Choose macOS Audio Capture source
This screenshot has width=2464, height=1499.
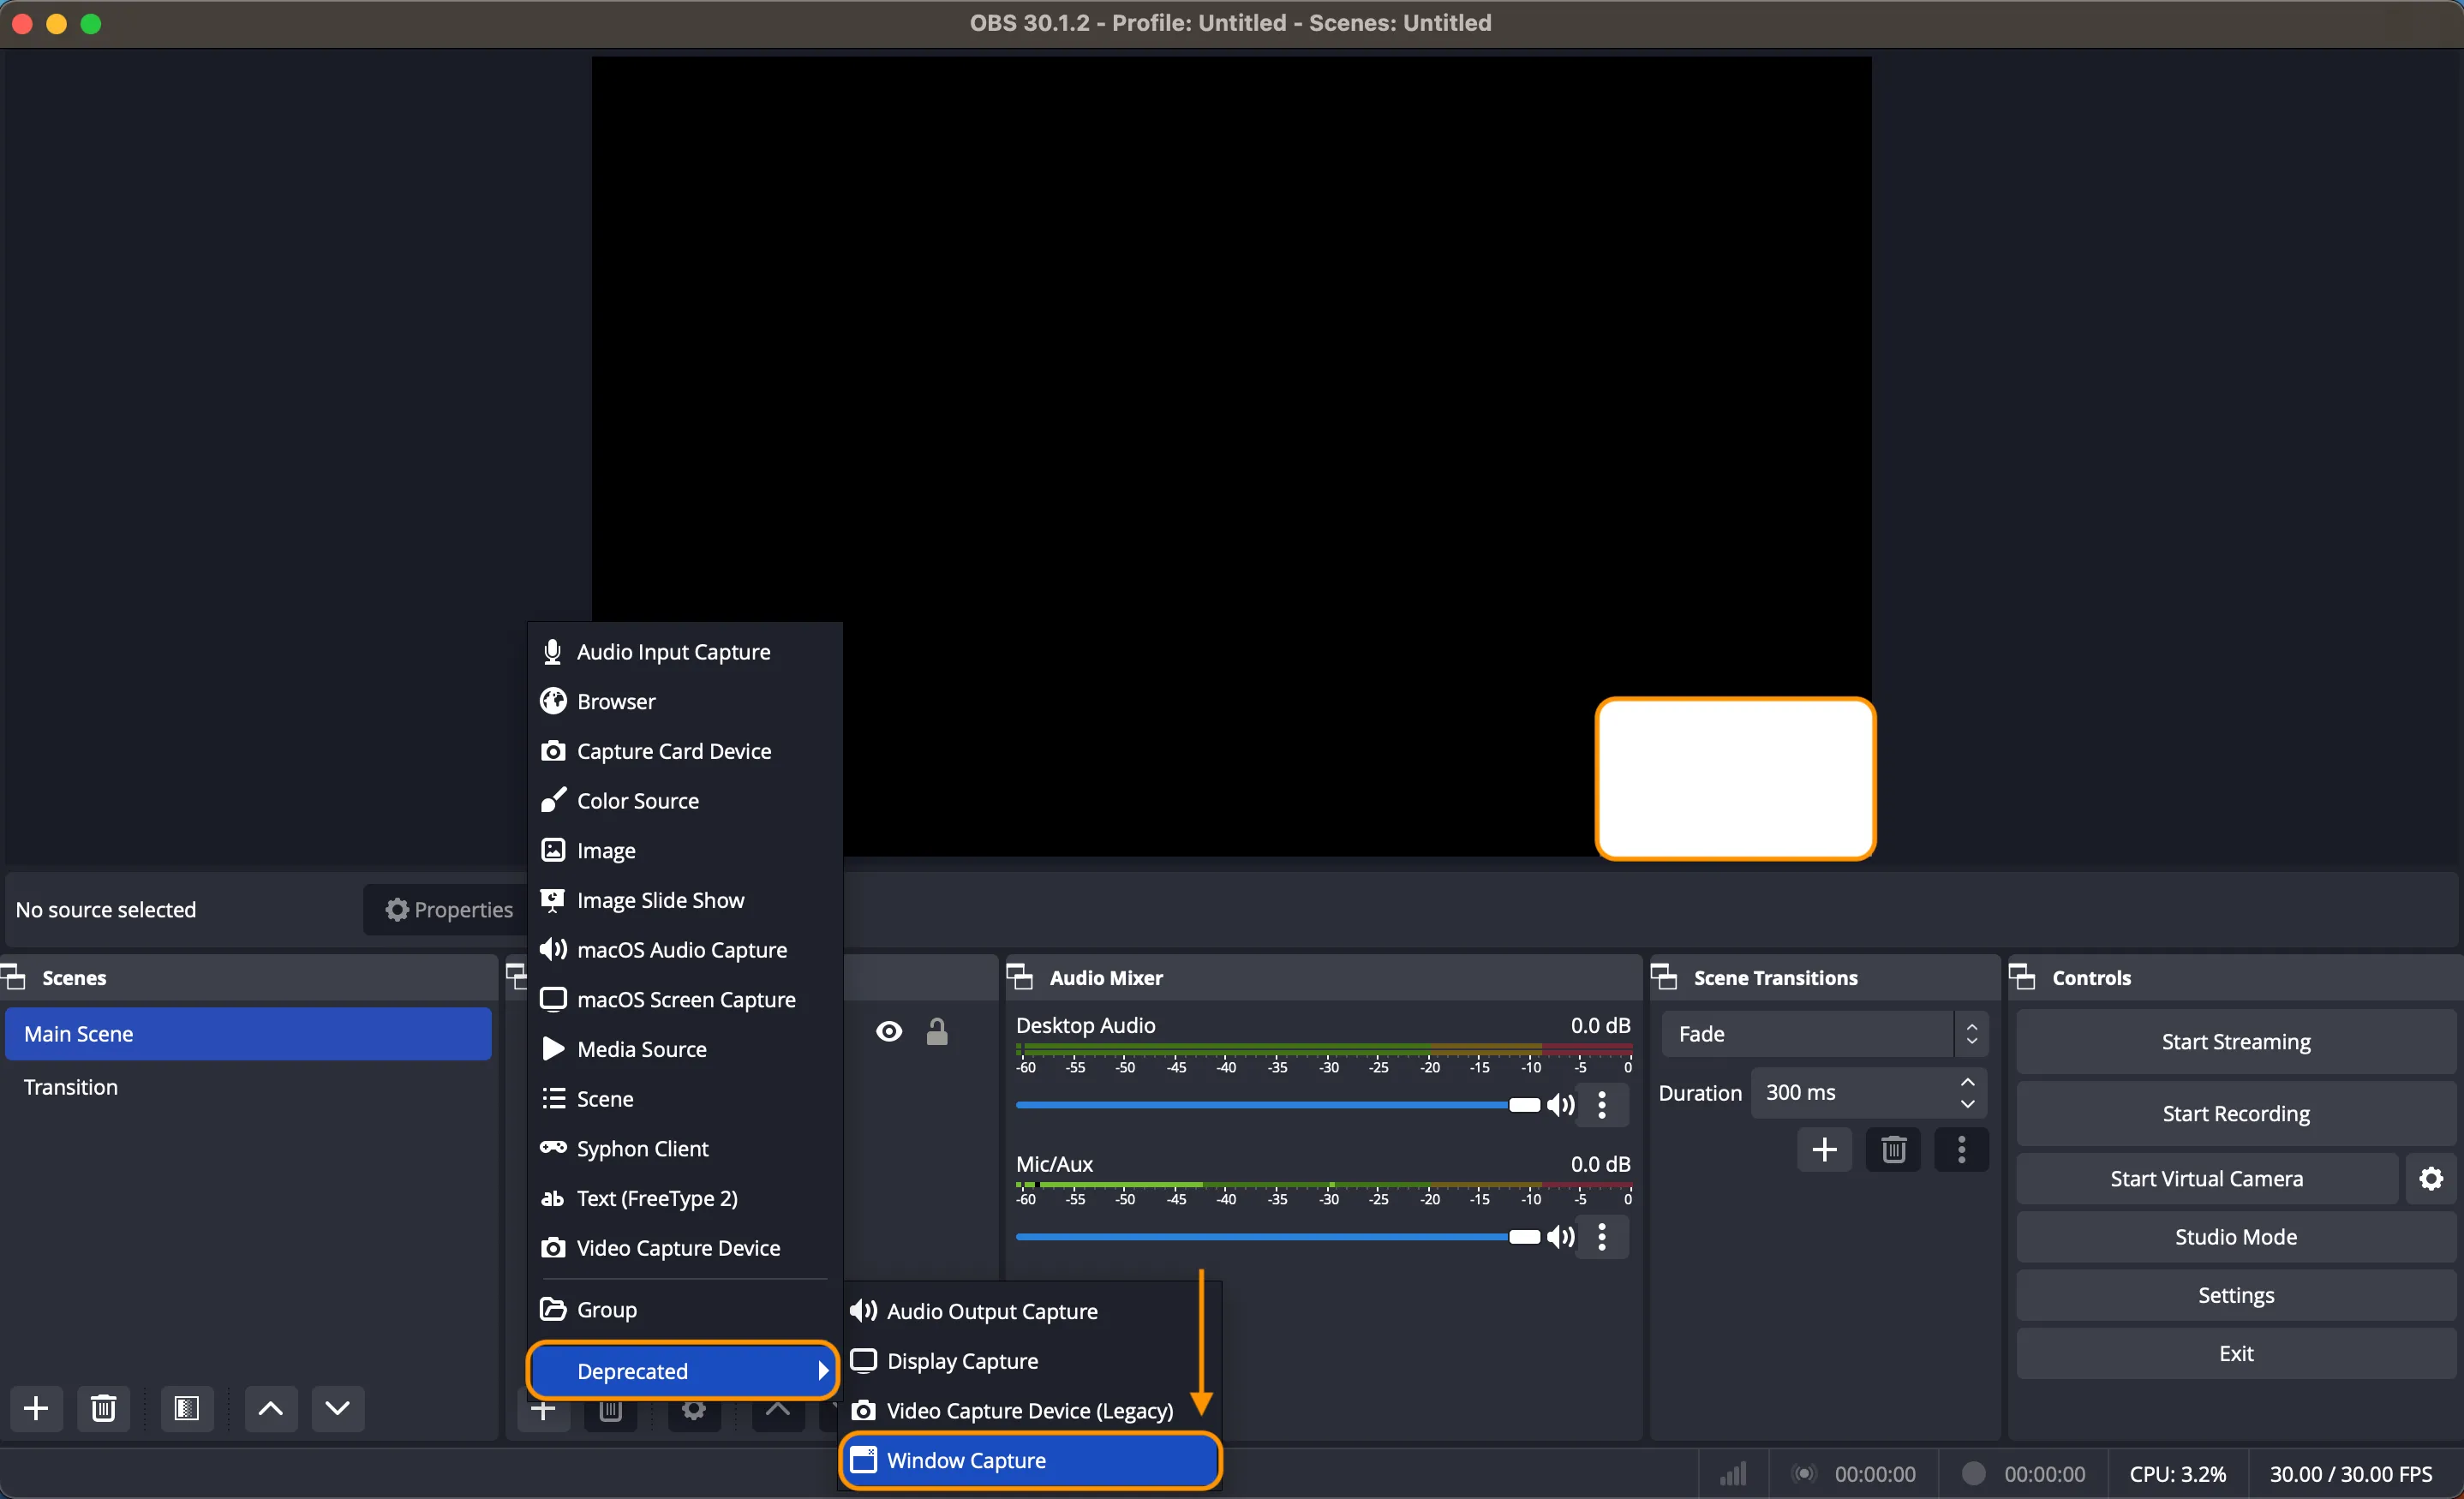click(x=685, y=950)
